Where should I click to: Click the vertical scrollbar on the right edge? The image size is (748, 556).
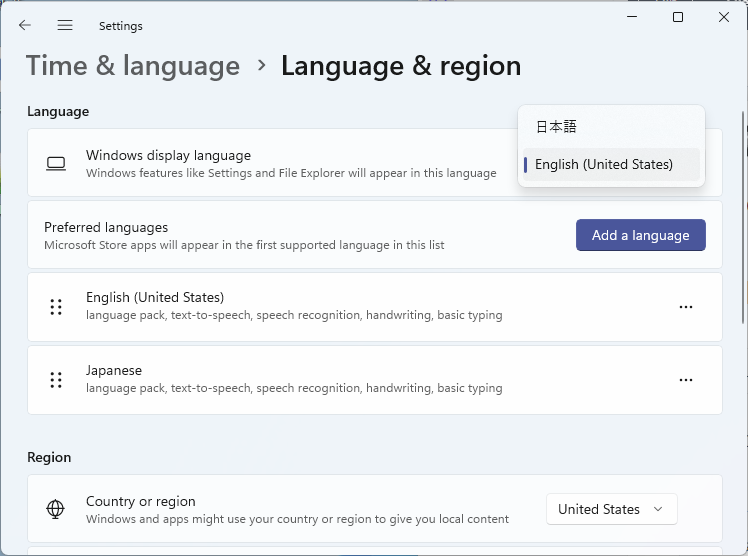[x=742, y=215]
